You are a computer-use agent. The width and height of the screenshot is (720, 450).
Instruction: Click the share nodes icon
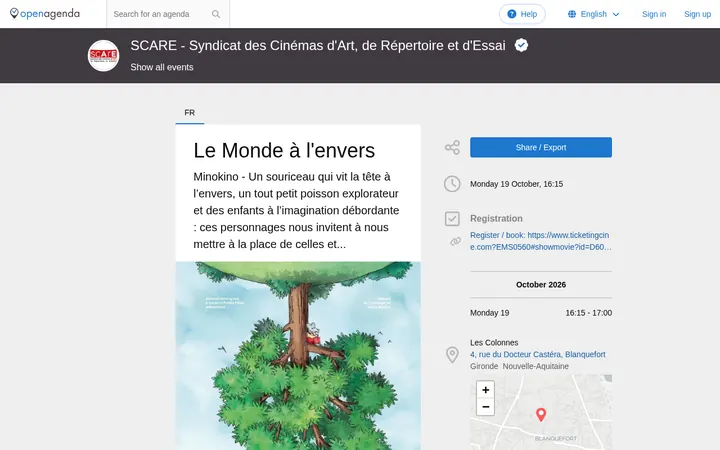(x=452, y=147)
